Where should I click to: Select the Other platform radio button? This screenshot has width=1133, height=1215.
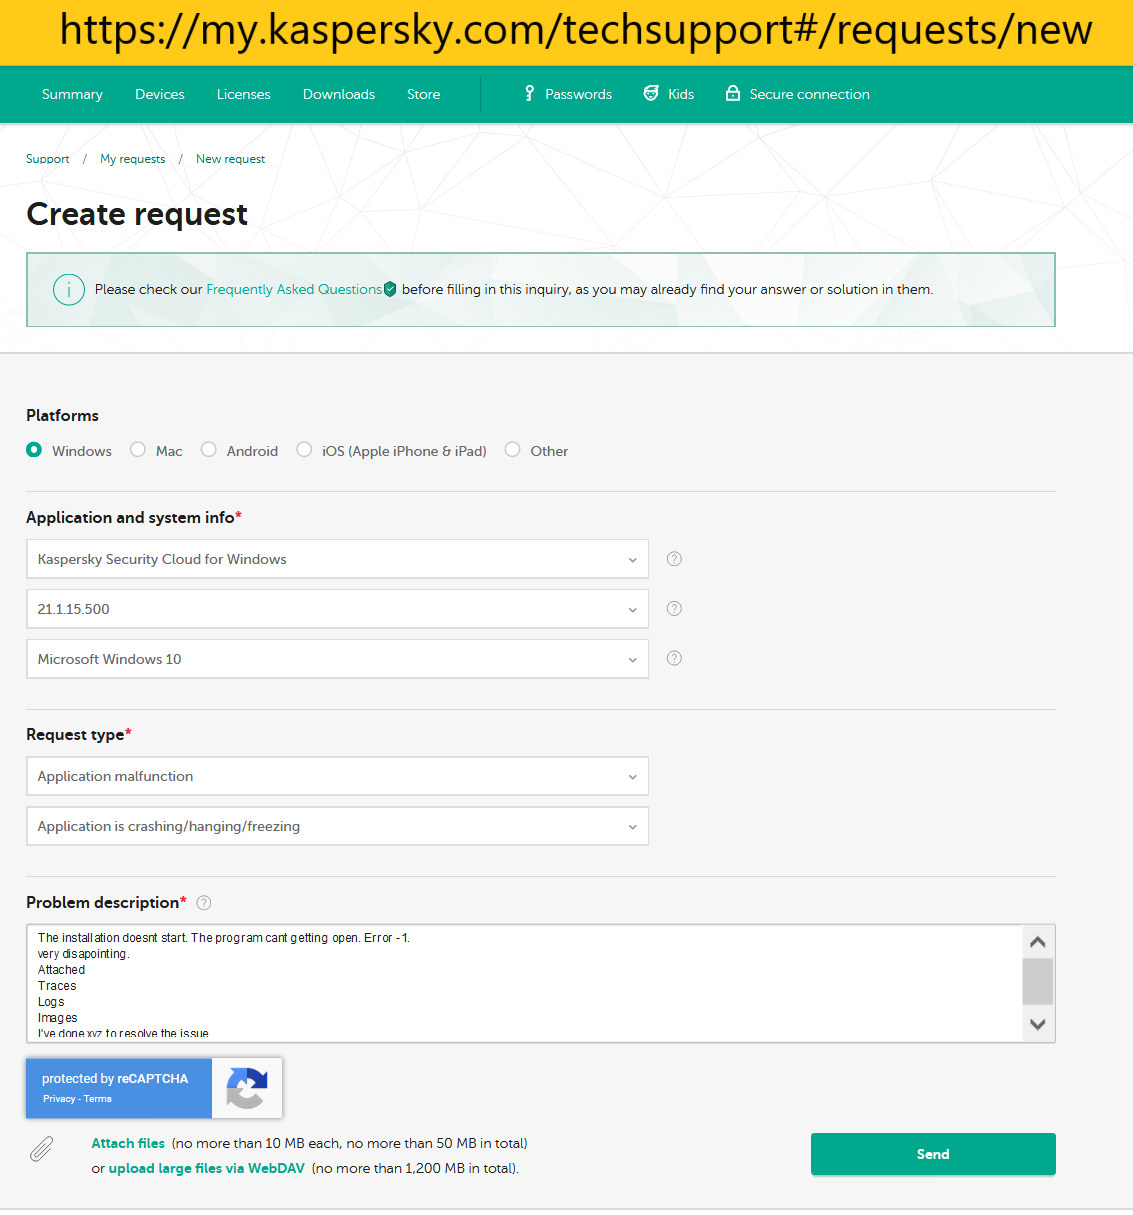point(512,450)
